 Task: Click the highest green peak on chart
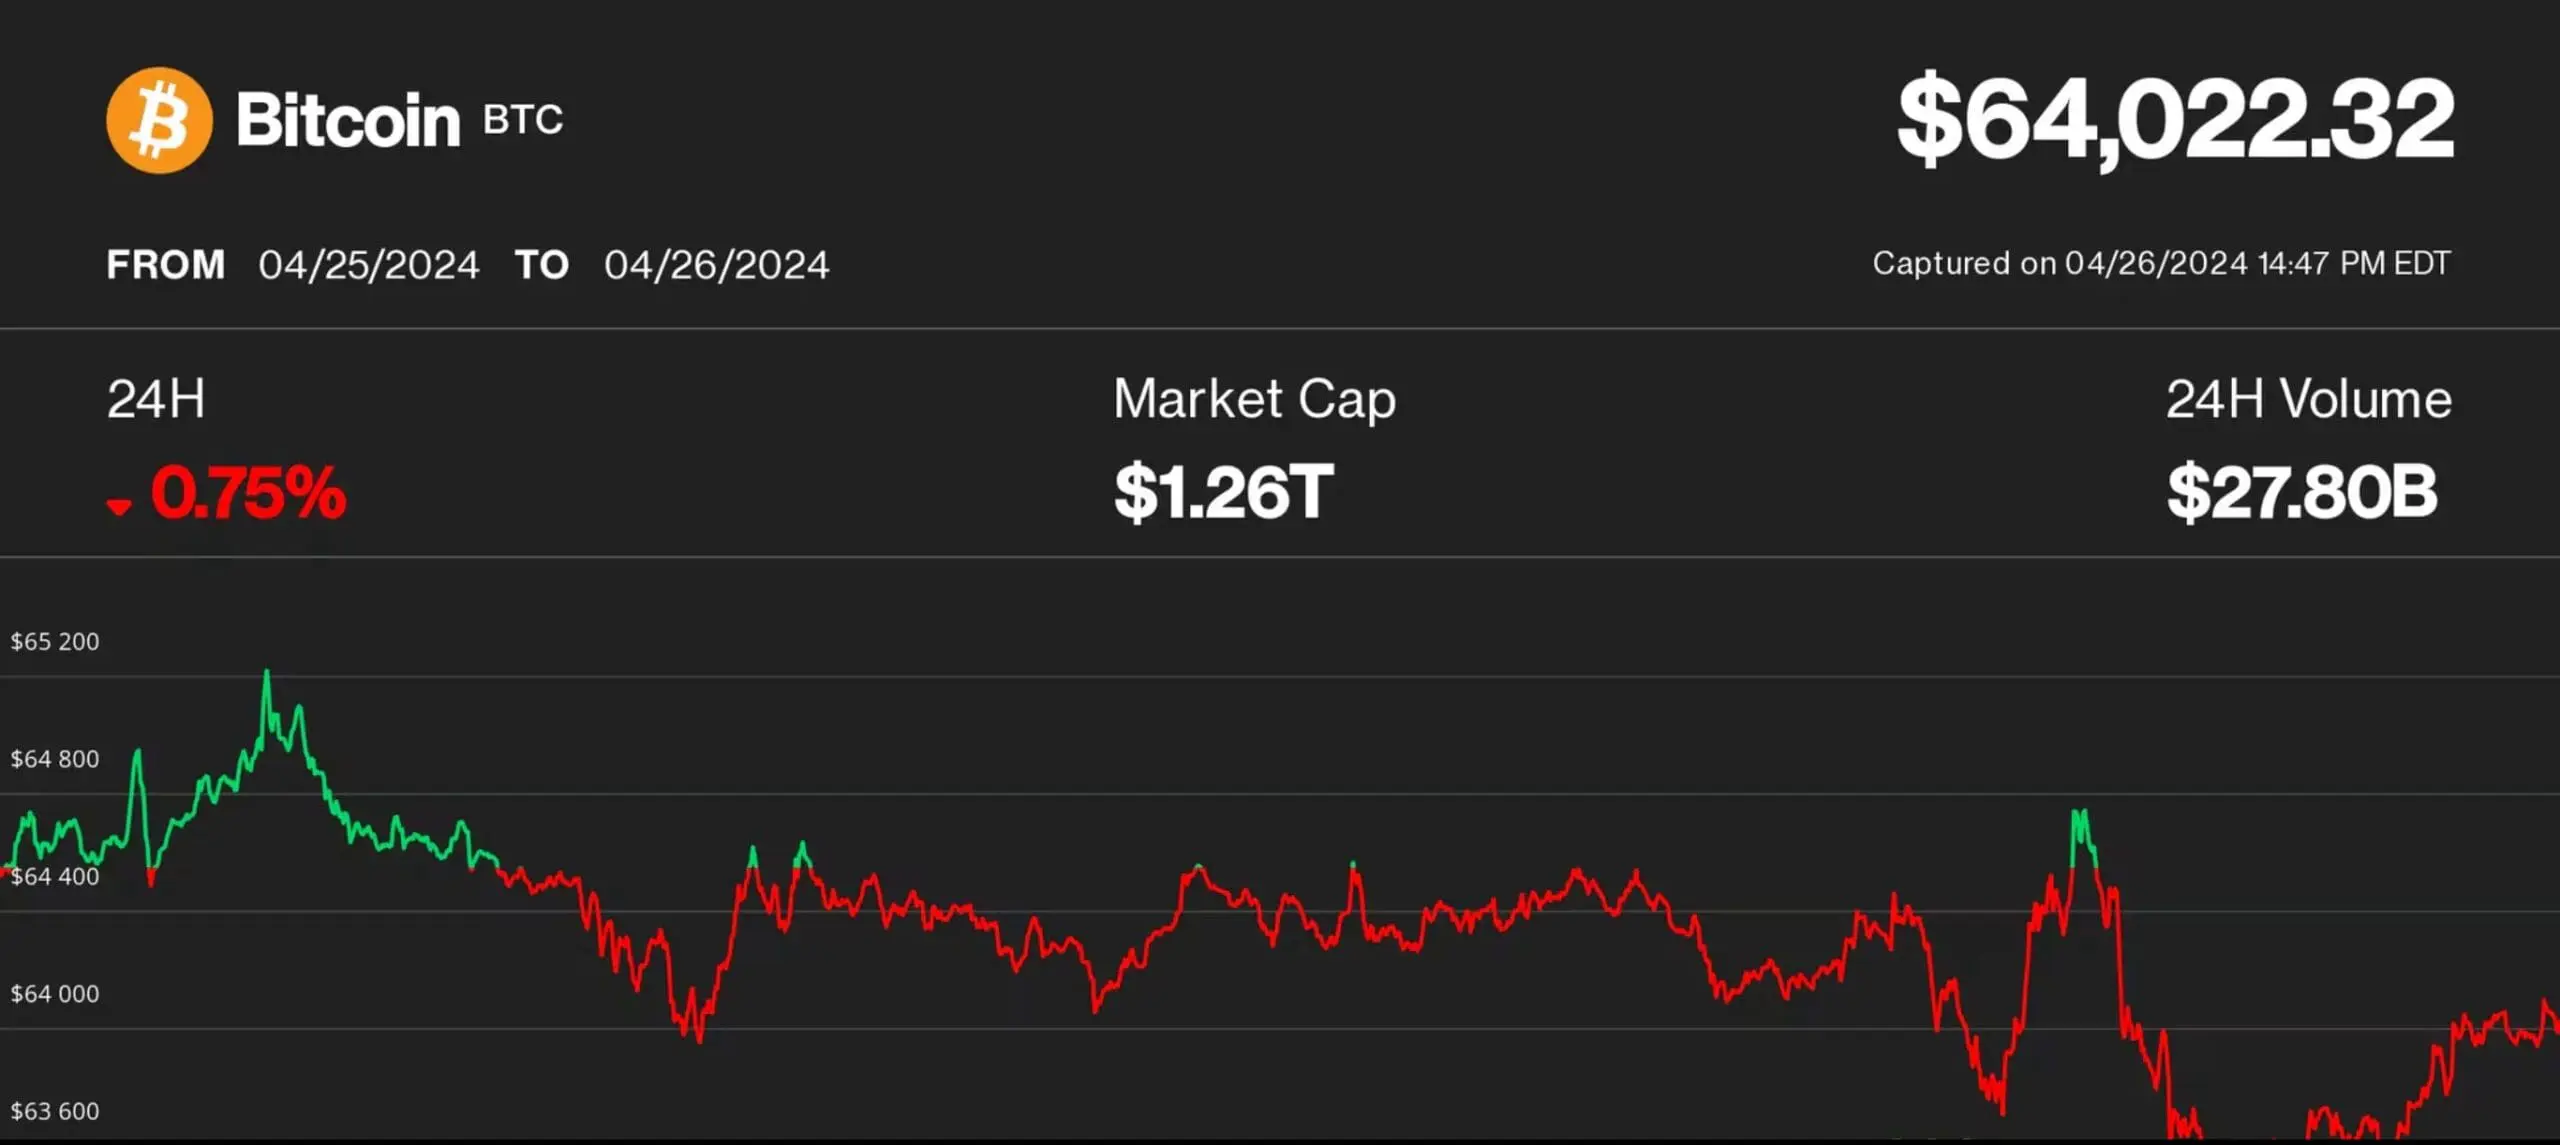point(266,673)
